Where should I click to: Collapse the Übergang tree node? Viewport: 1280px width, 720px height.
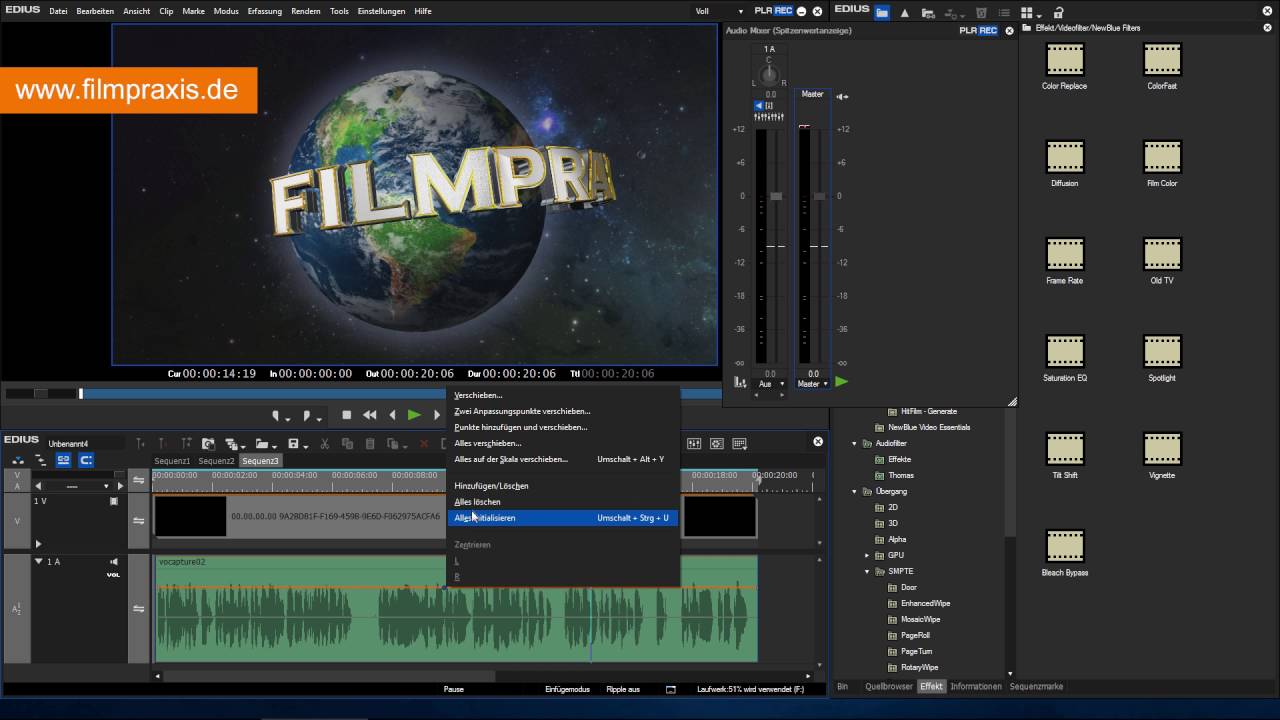pos(855,491)
